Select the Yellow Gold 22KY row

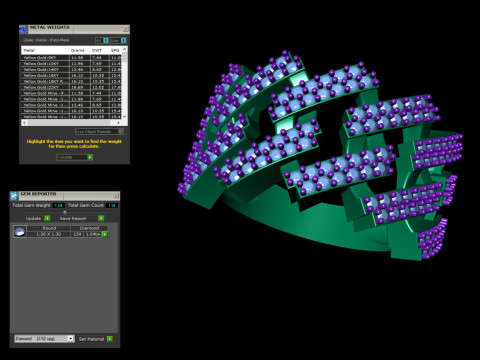(72, 87)
